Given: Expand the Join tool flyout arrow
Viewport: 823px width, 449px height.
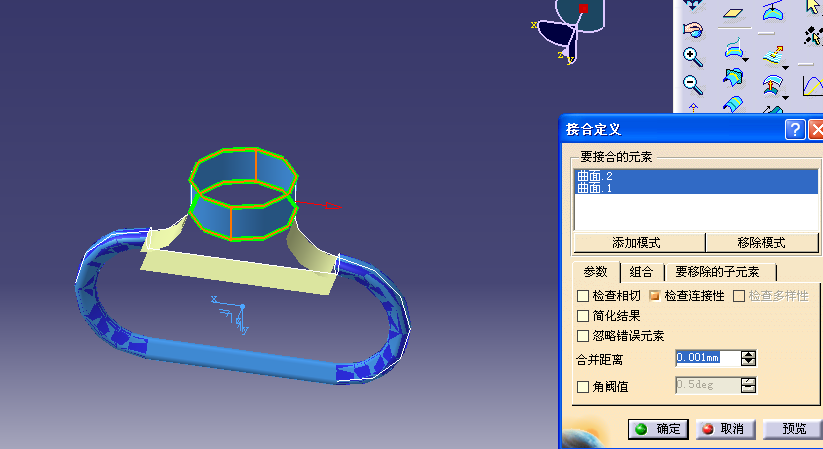Looking at the screenshot, I should pyautogui.click(x=745, y=60).
